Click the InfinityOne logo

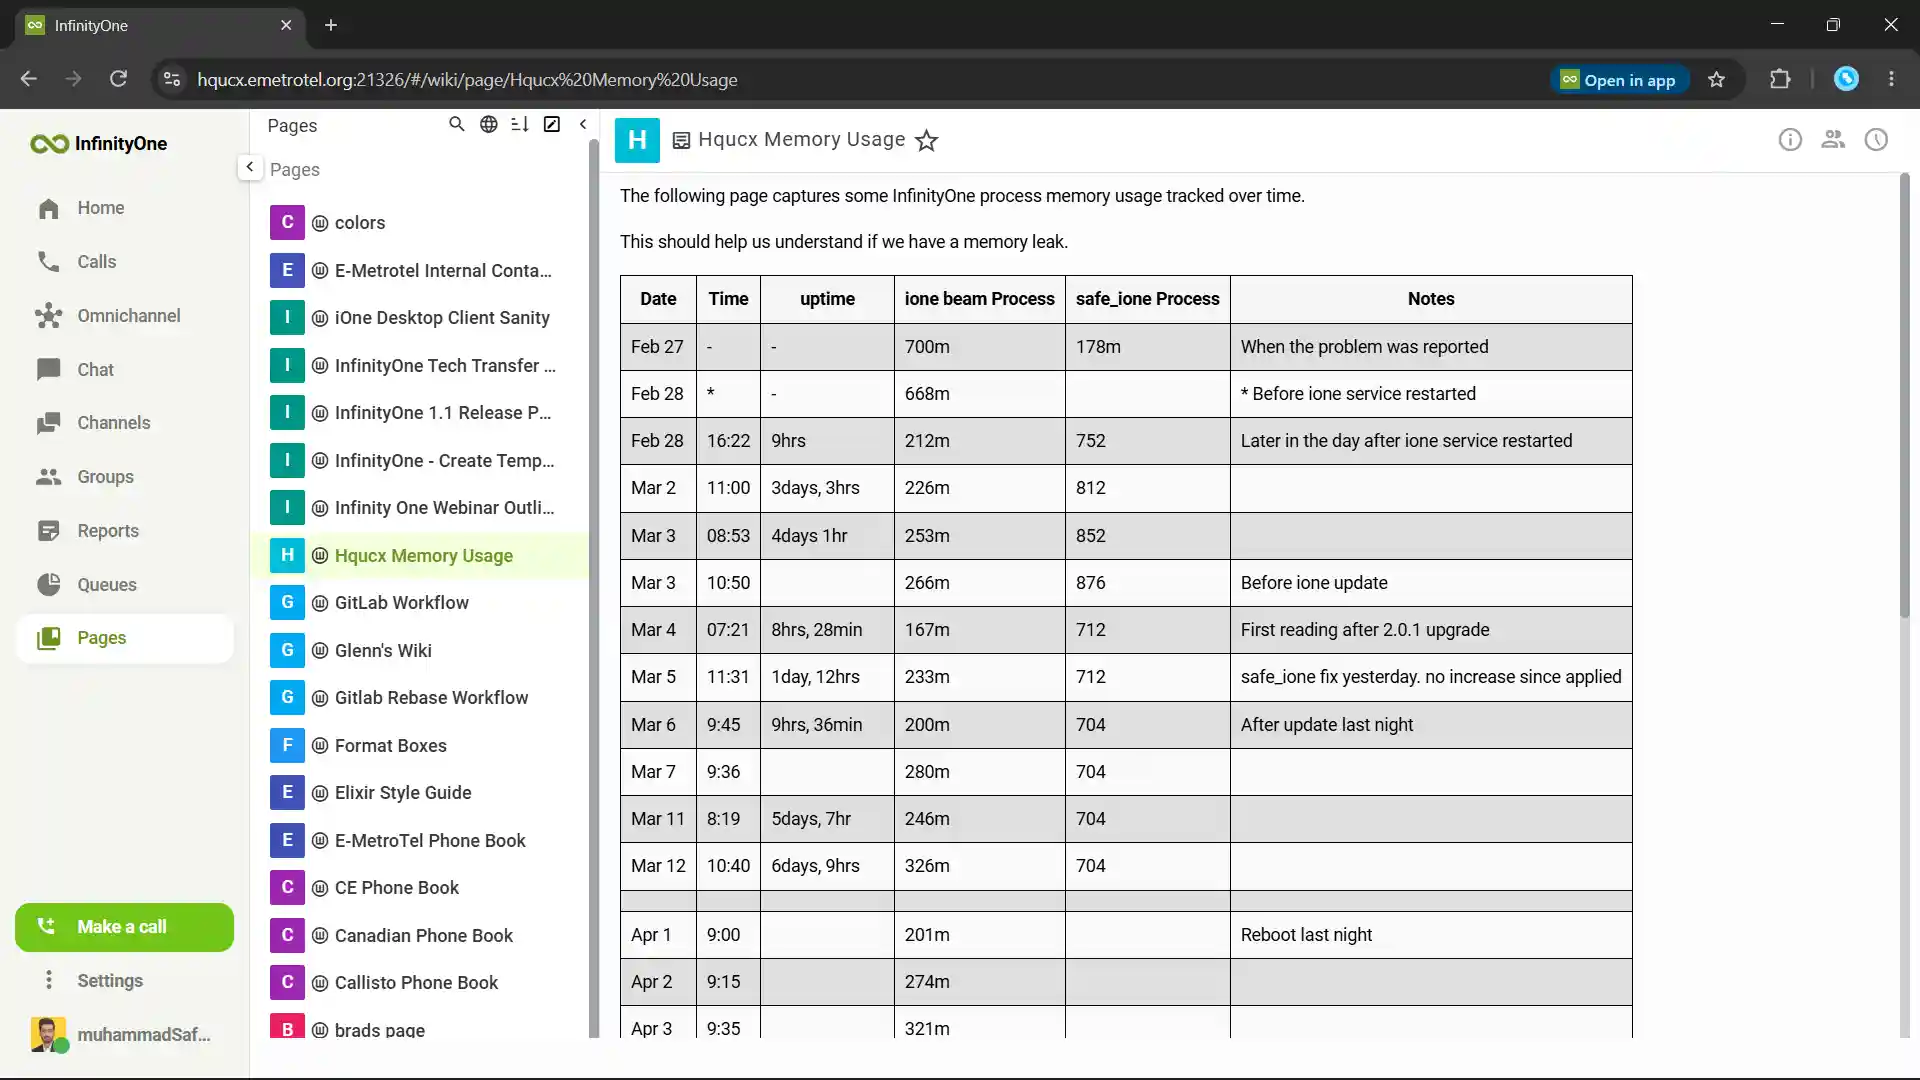pos(99,144)
